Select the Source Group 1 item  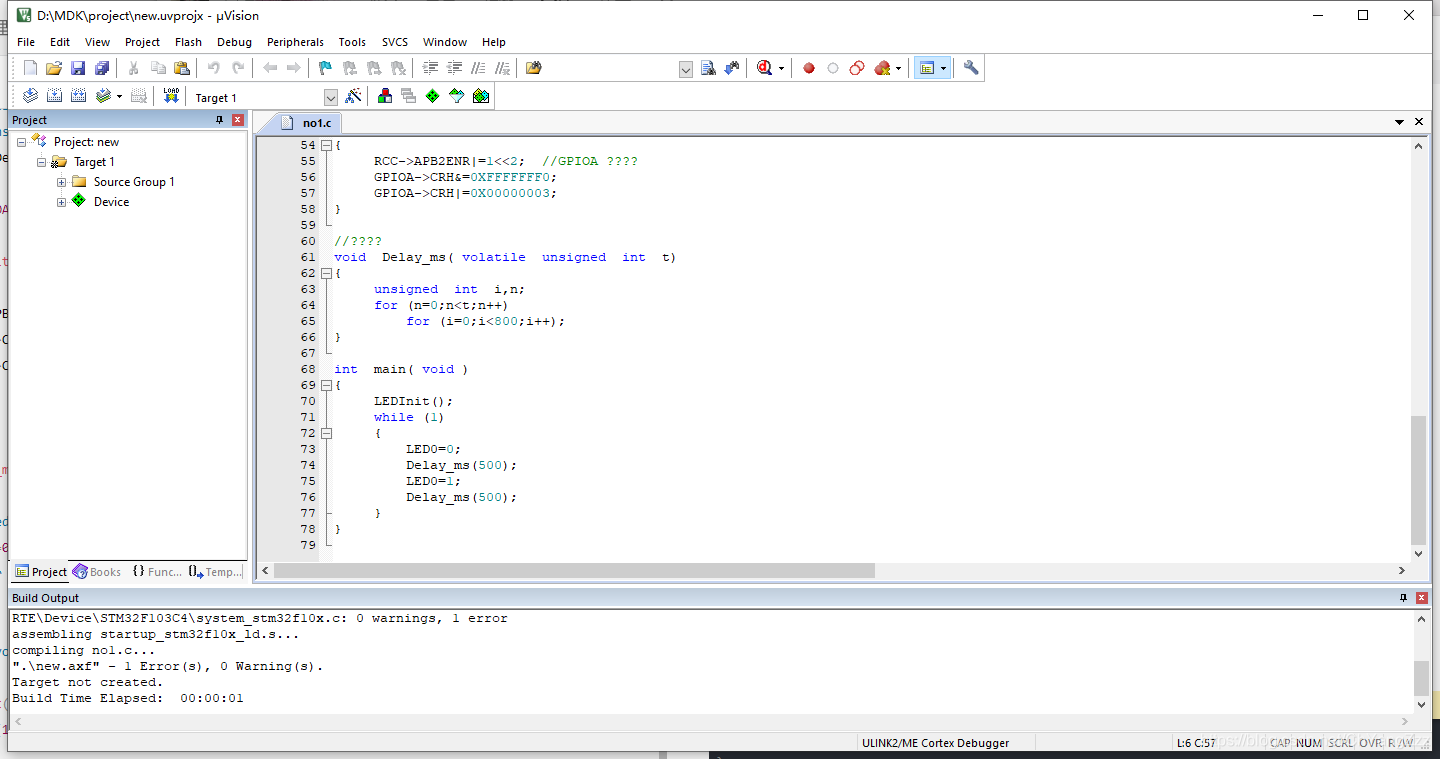coord(134,182)
